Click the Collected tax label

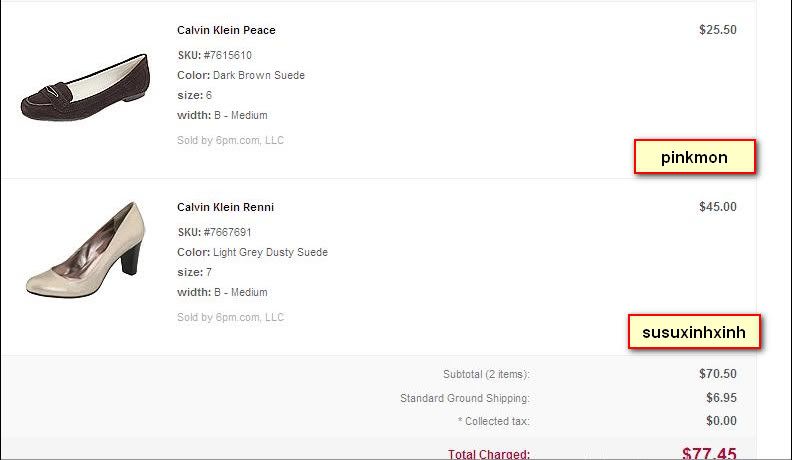pos(492,421)
